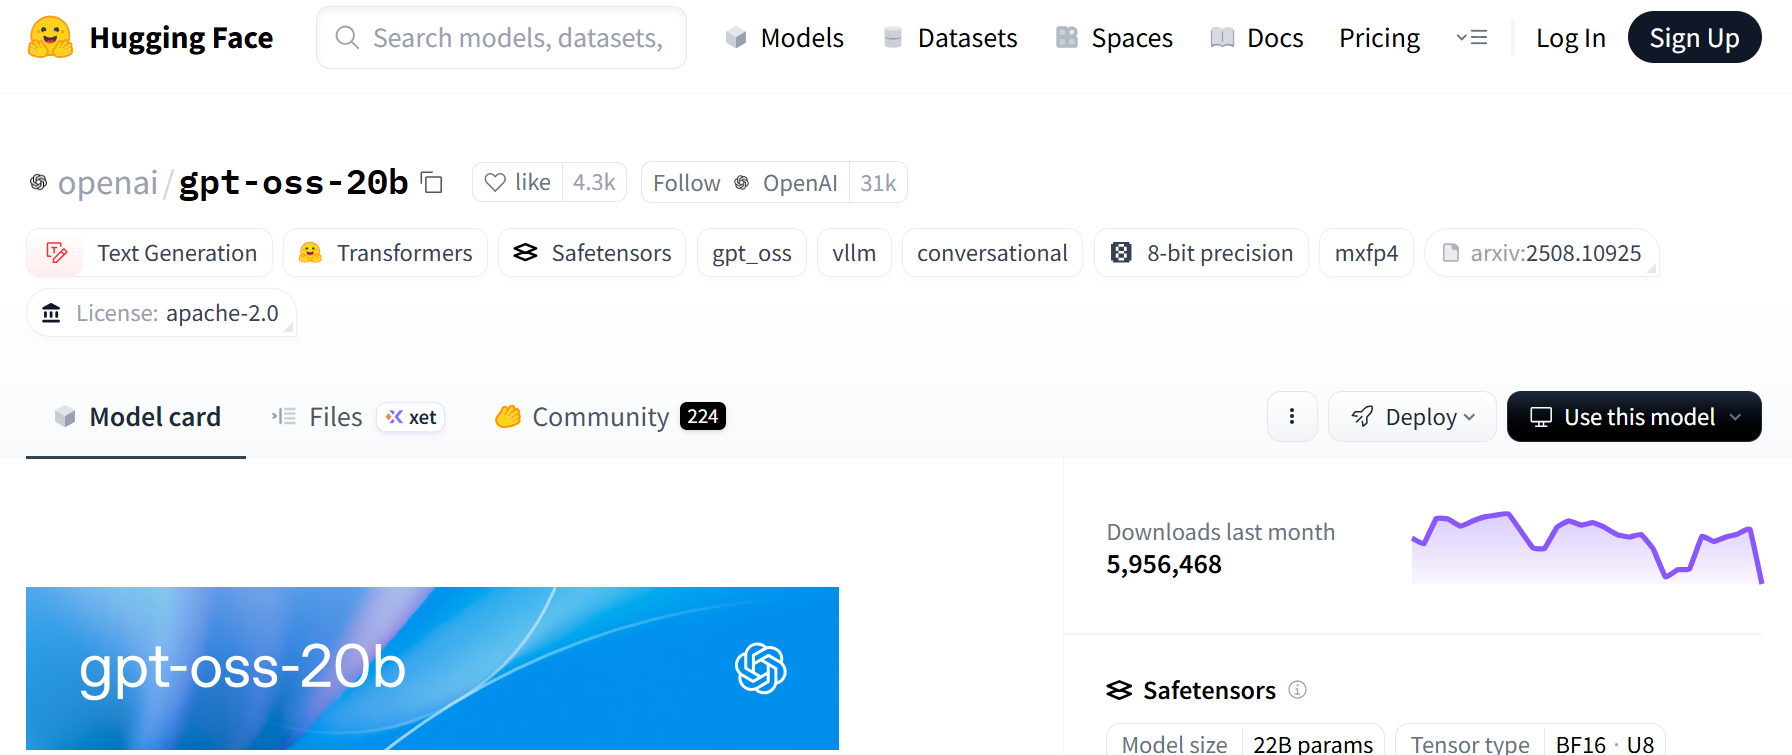Click the License building icon
Viewport: 1792px width, 755px height.
[51, 313]
